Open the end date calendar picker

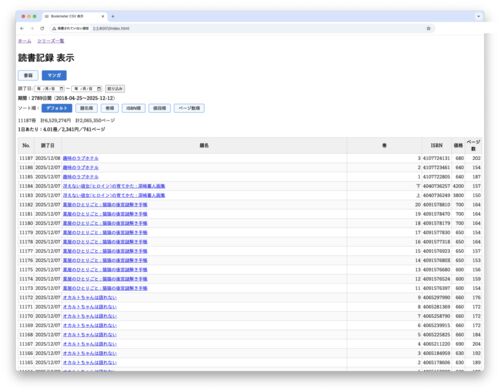pos(99,89)
